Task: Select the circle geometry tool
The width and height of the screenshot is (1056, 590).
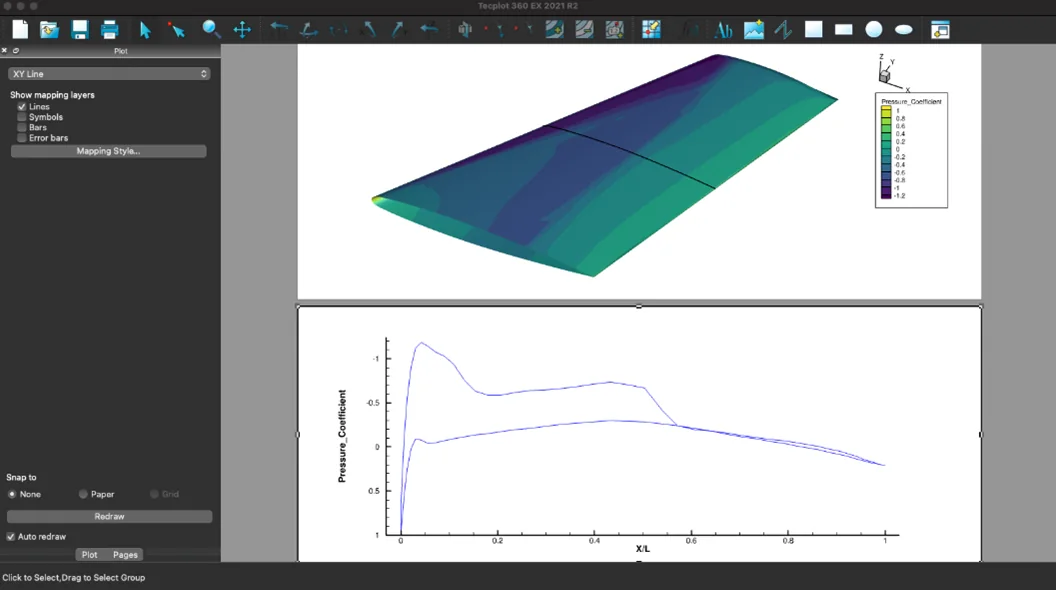Action: (873, 30)
